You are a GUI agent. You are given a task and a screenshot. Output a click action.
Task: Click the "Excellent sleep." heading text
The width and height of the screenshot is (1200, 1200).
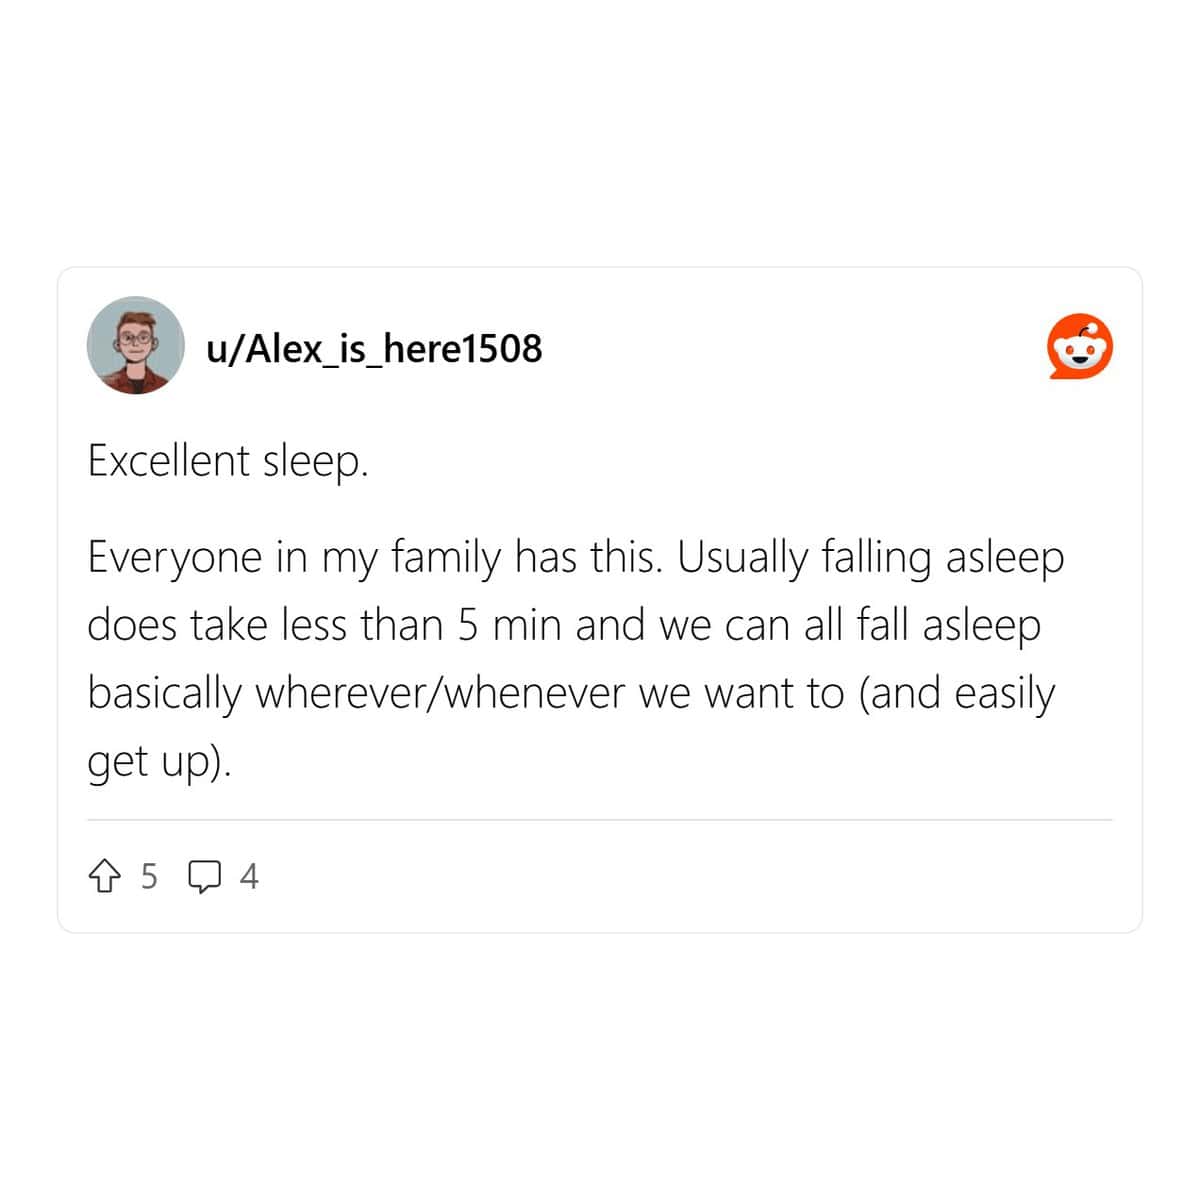click(x=228, y=461)
